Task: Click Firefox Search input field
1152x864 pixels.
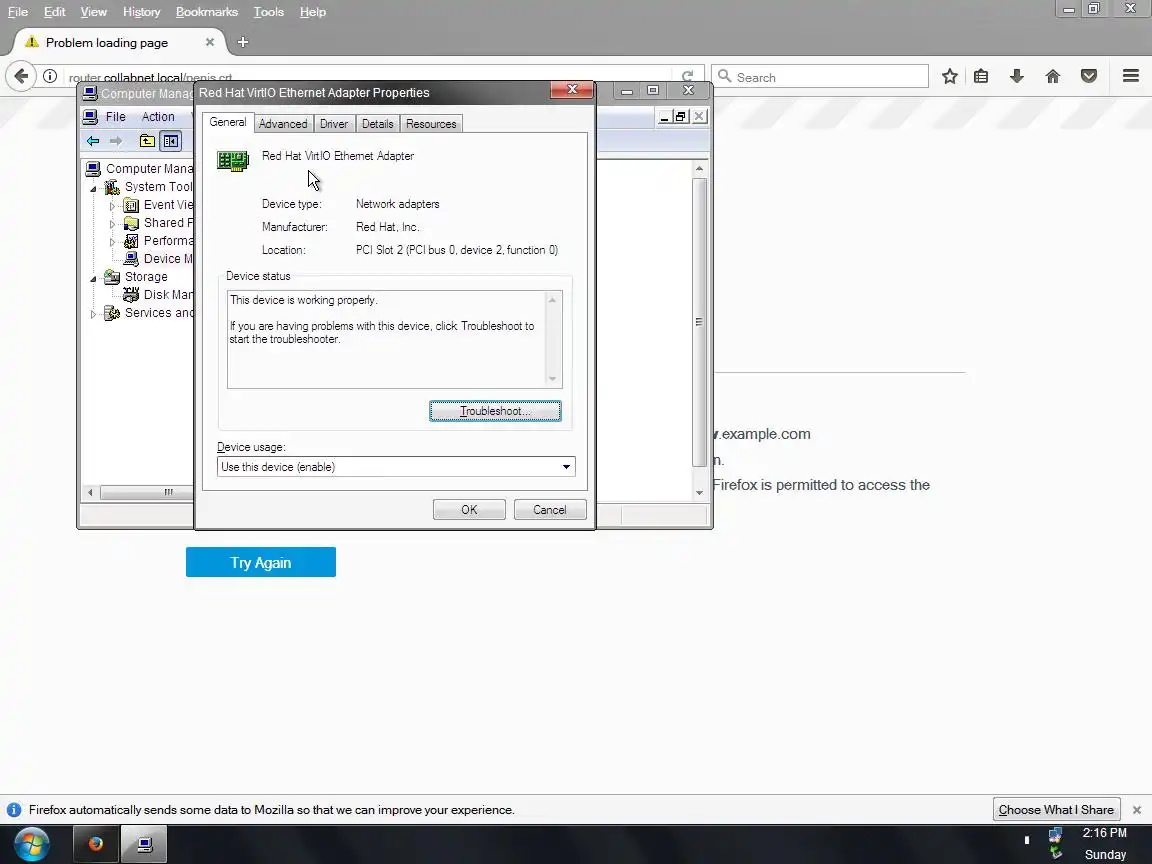Action: 819,76
